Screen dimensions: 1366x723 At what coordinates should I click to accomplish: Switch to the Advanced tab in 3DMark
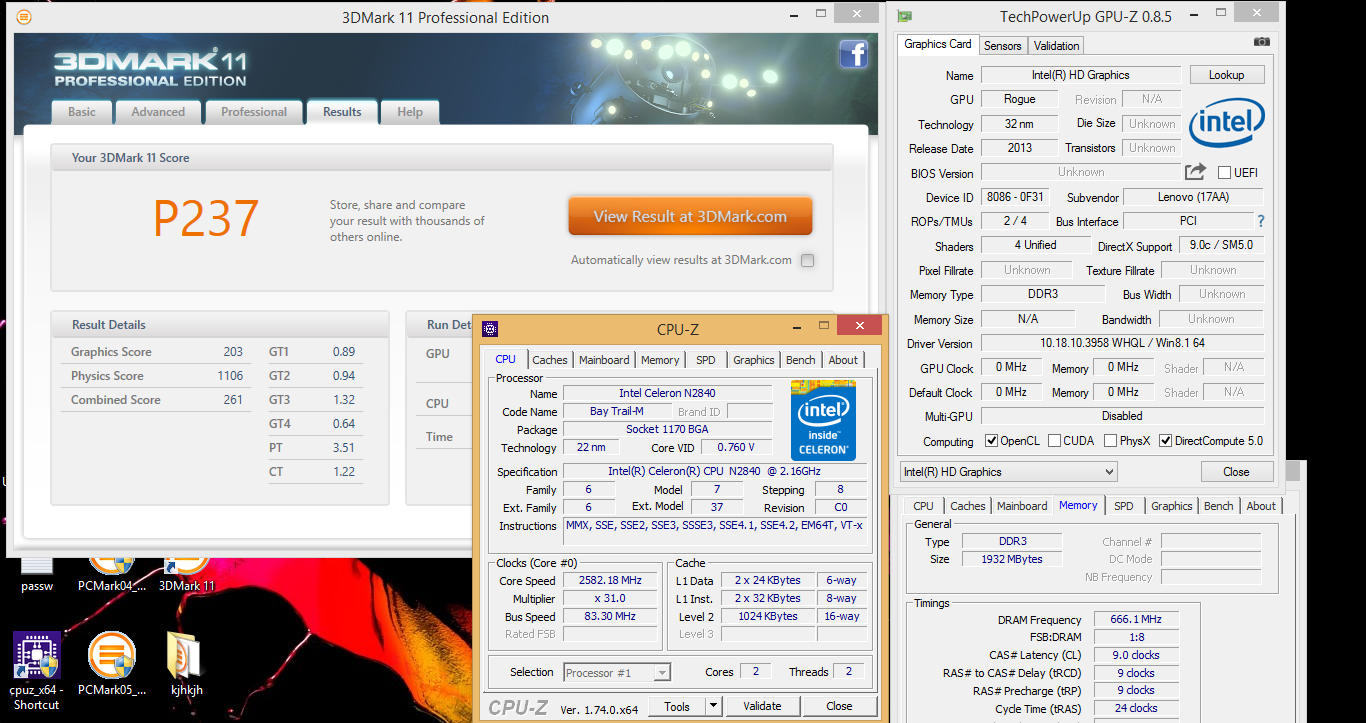click(x=158, y=112)
